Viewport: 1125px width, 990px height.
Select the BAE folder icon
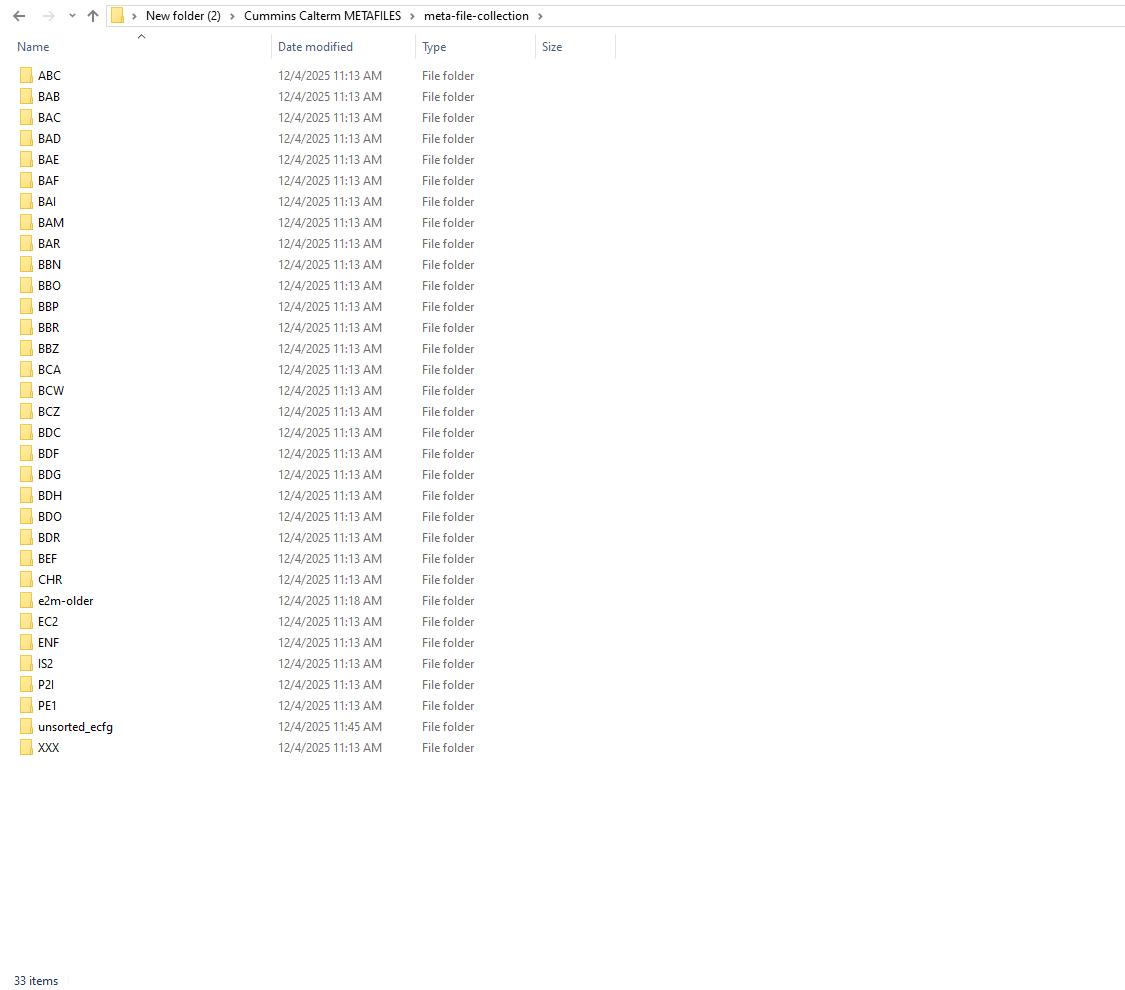(x=27, y=159)
